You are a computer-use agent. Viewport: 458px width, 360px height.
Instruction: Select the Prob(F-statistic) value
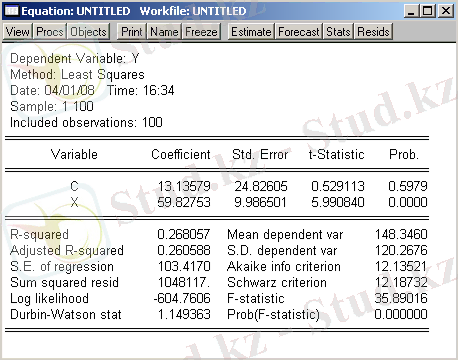click(x=401, y=314)
